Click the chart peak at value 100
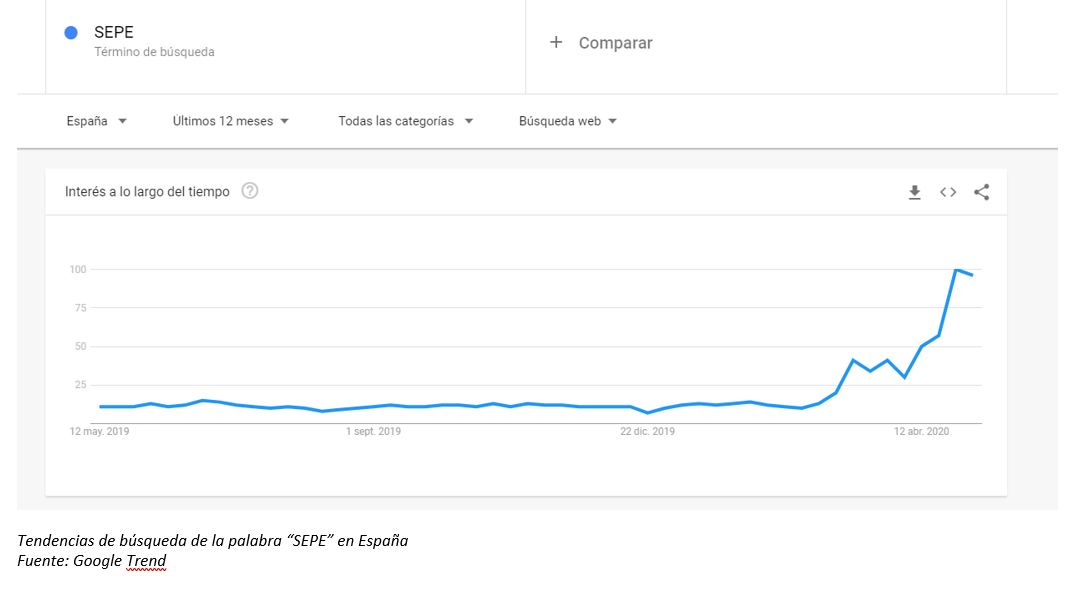 tap(956, 269)
